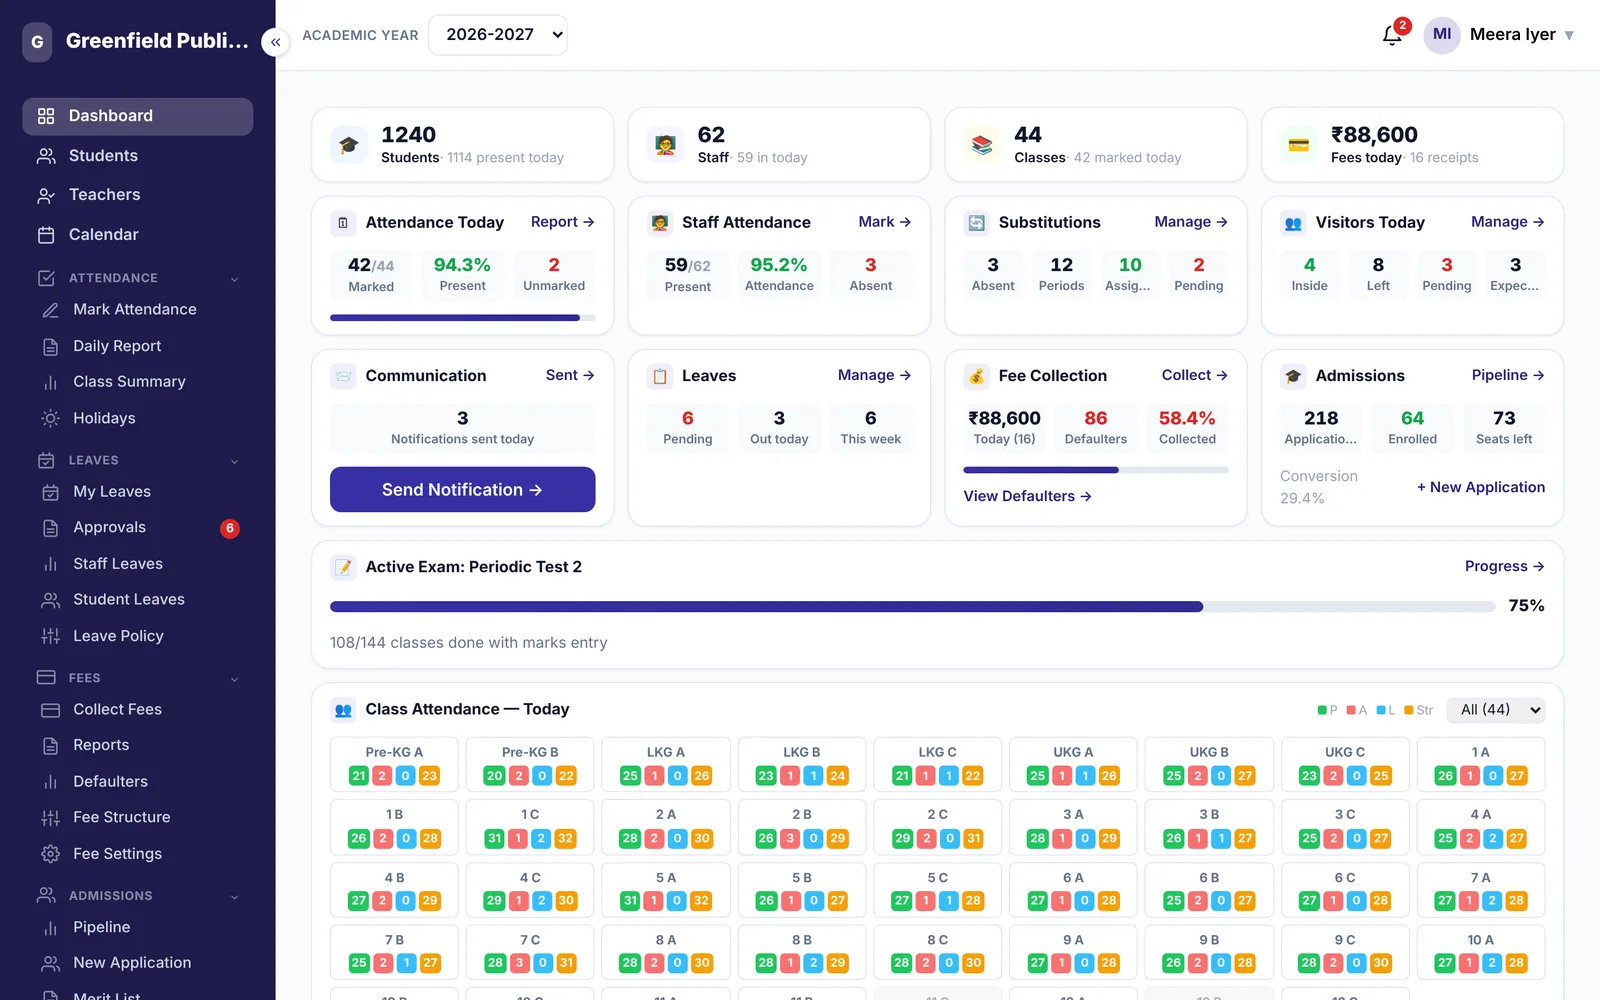Open Defaulters in the sidebar

[x=138, y=782]
